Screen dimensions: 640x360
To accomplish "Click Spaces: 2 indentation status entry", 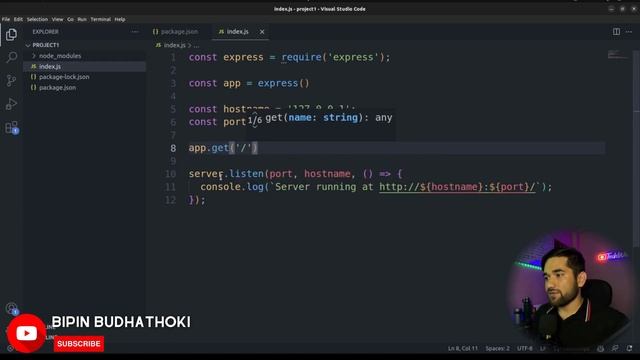I will tap(497, 348).
